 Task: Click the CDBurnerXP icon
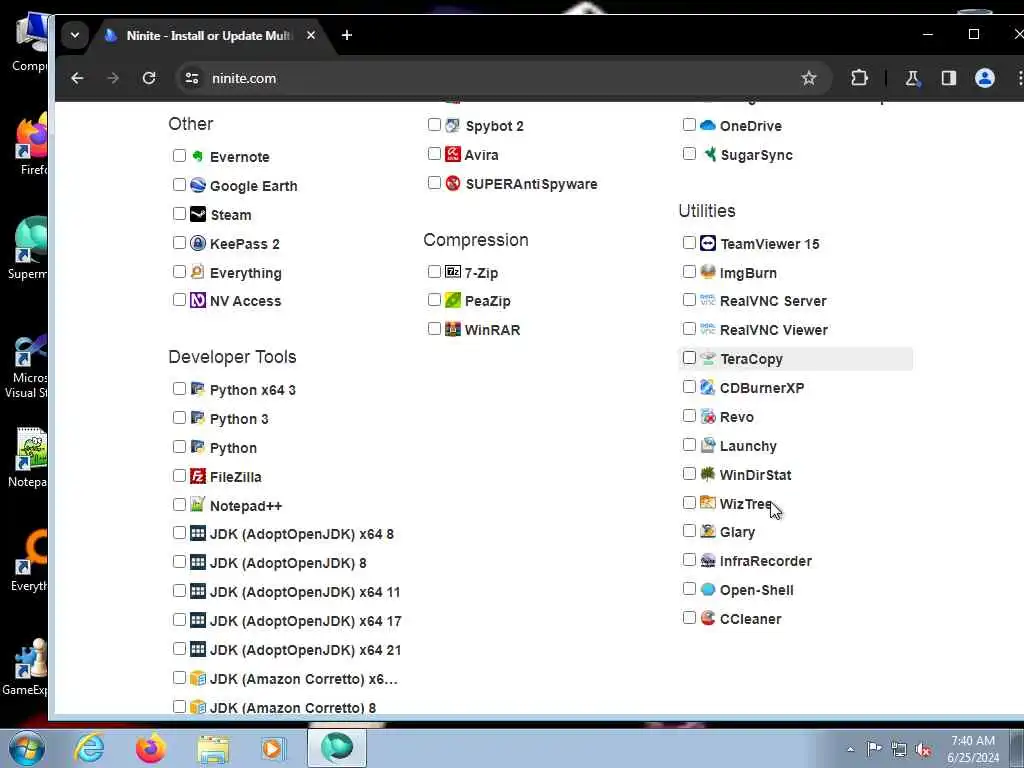[707, 387]
